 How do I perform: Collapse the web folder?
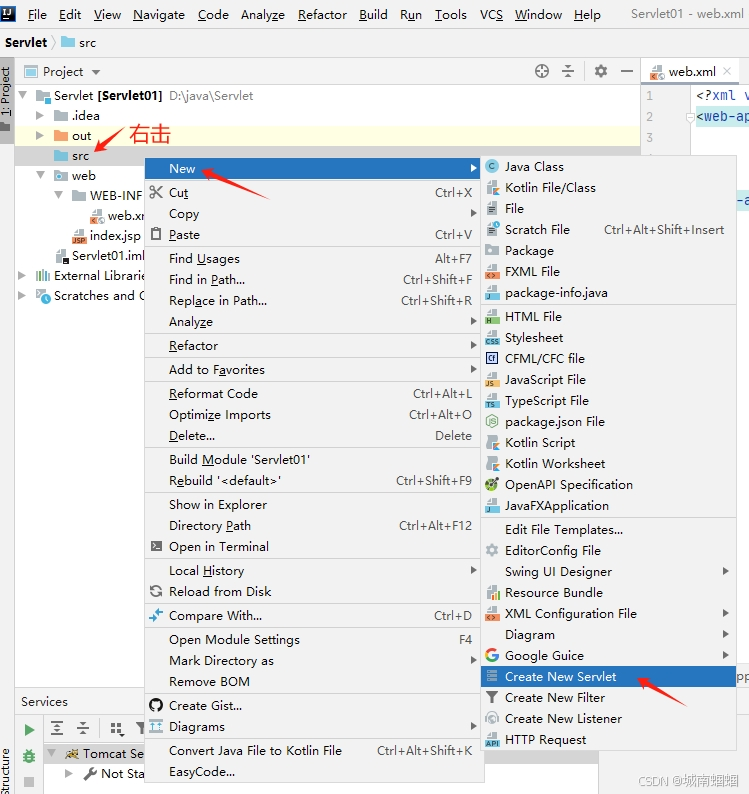click(41, 175)
